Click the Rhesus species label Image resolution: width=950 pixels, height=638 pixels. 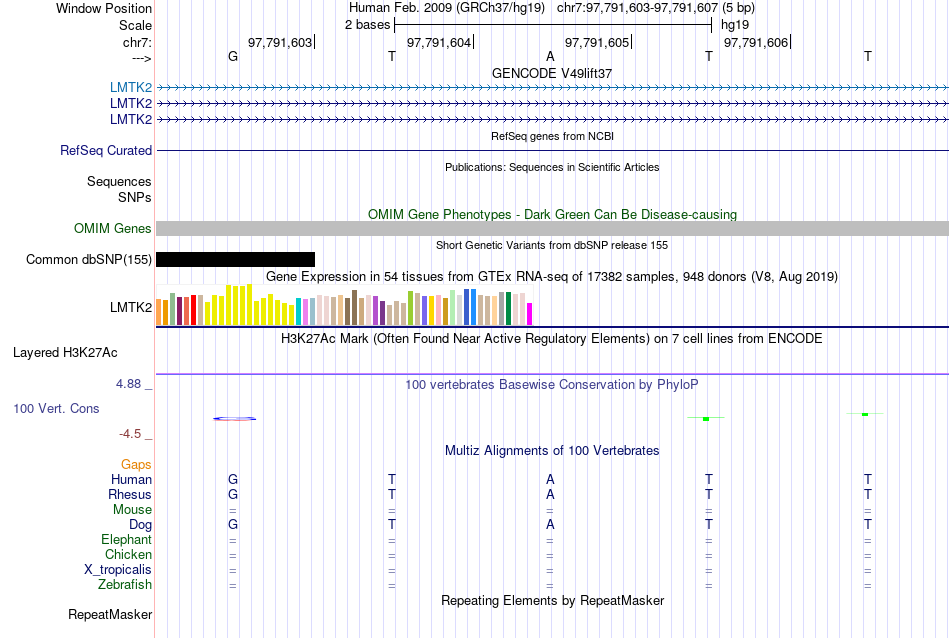130,494
